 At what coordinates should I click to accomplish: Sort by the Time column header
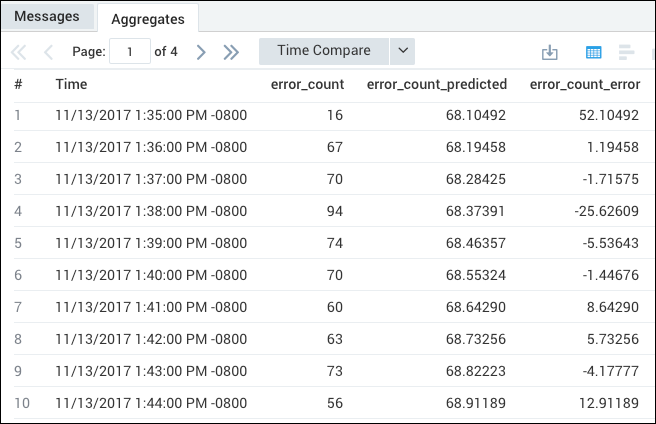71,84
